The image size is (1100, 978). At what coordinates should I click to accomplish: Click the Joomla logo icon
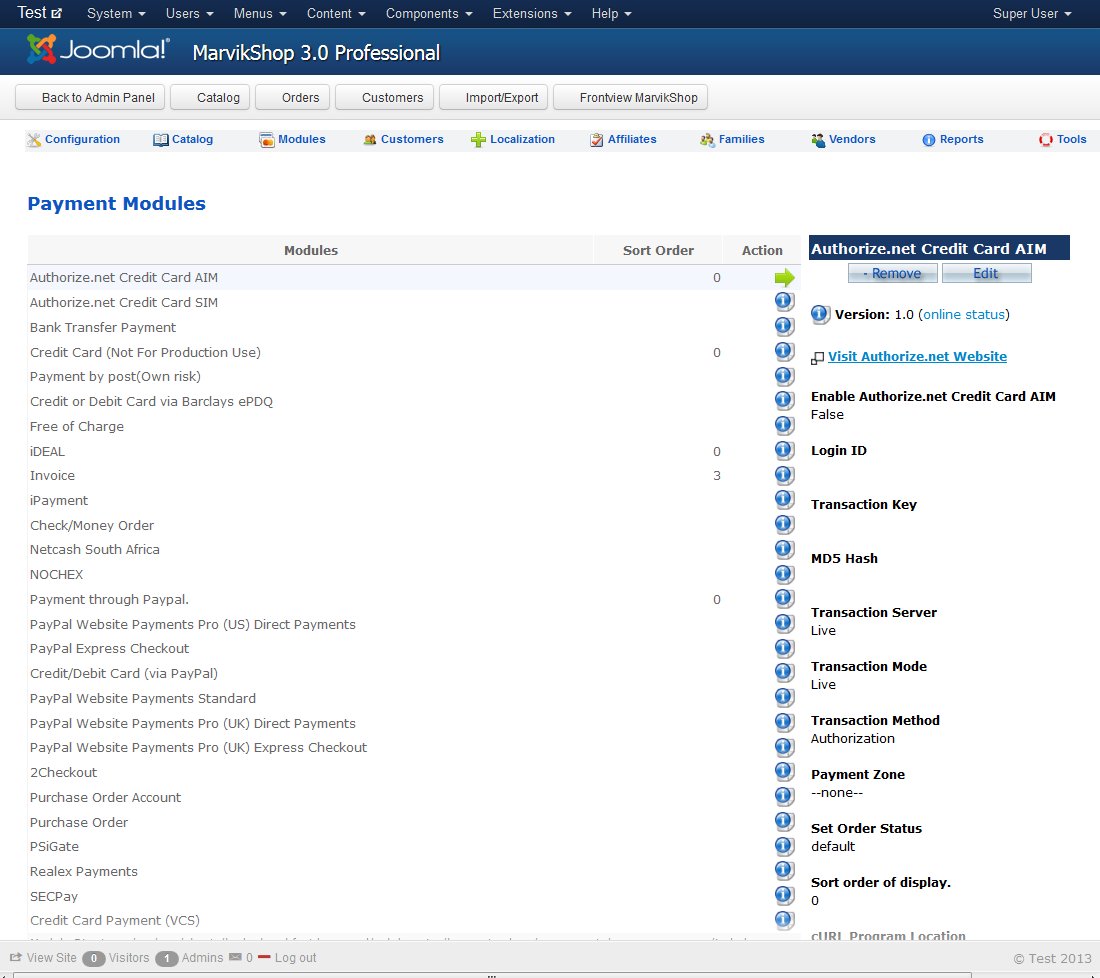point(41,49)
